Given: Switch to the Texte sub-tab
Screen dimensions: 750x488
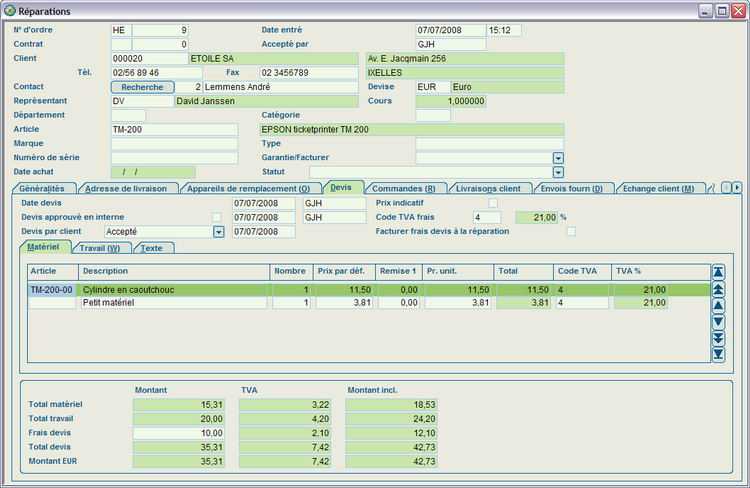Looking at the screenshot, I should pyautogui.click(x=152, y=248).
